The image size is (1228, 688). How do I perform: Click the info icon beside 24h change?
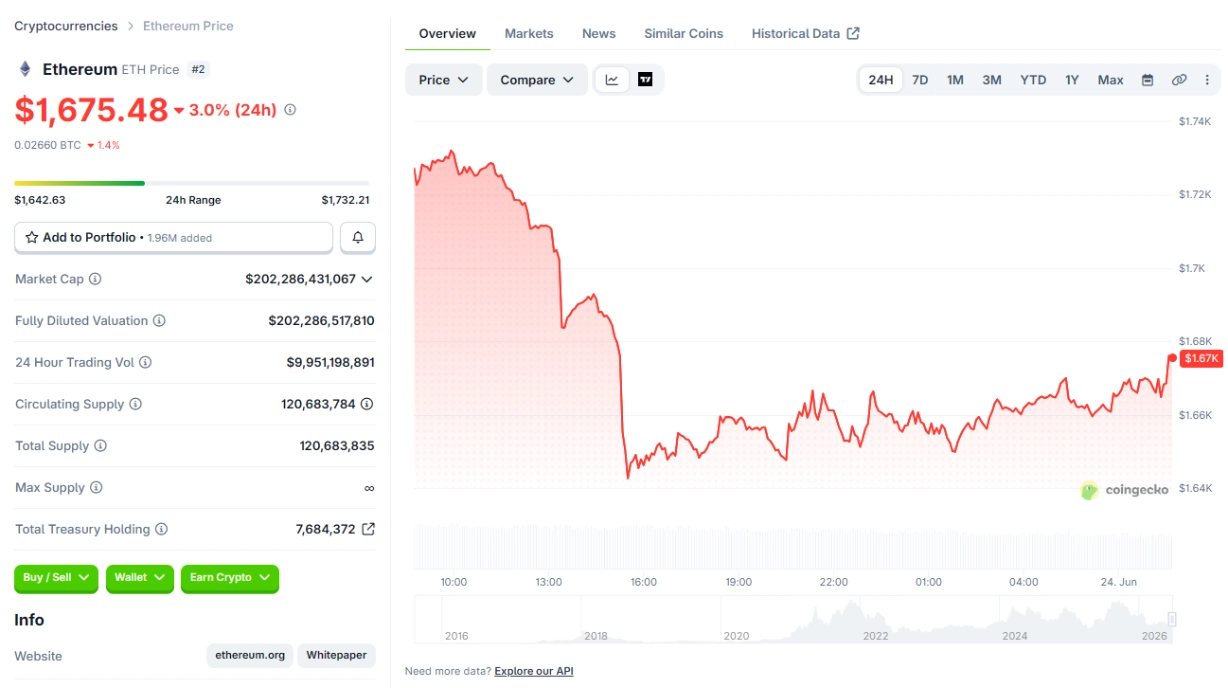(290, 110)
